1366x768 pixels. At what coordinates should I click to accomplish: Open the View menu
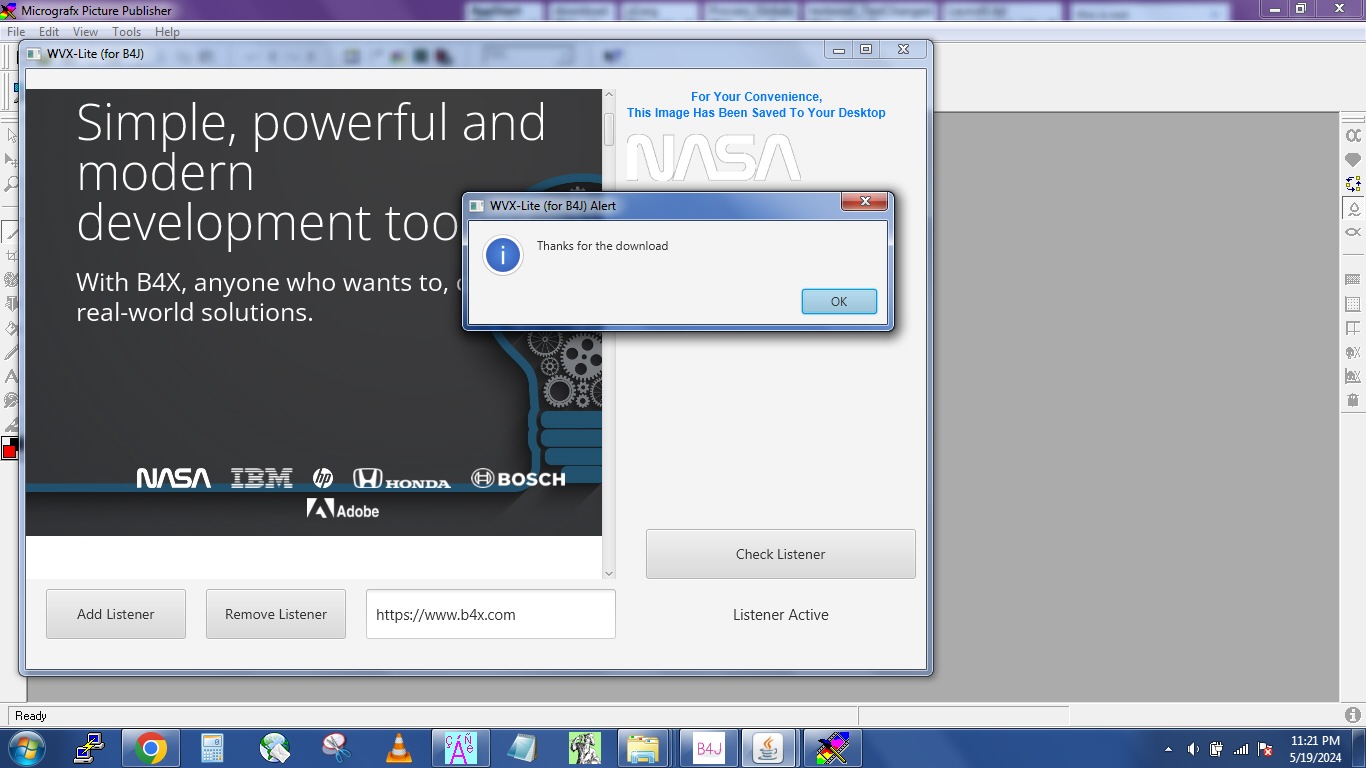[85, 32]
